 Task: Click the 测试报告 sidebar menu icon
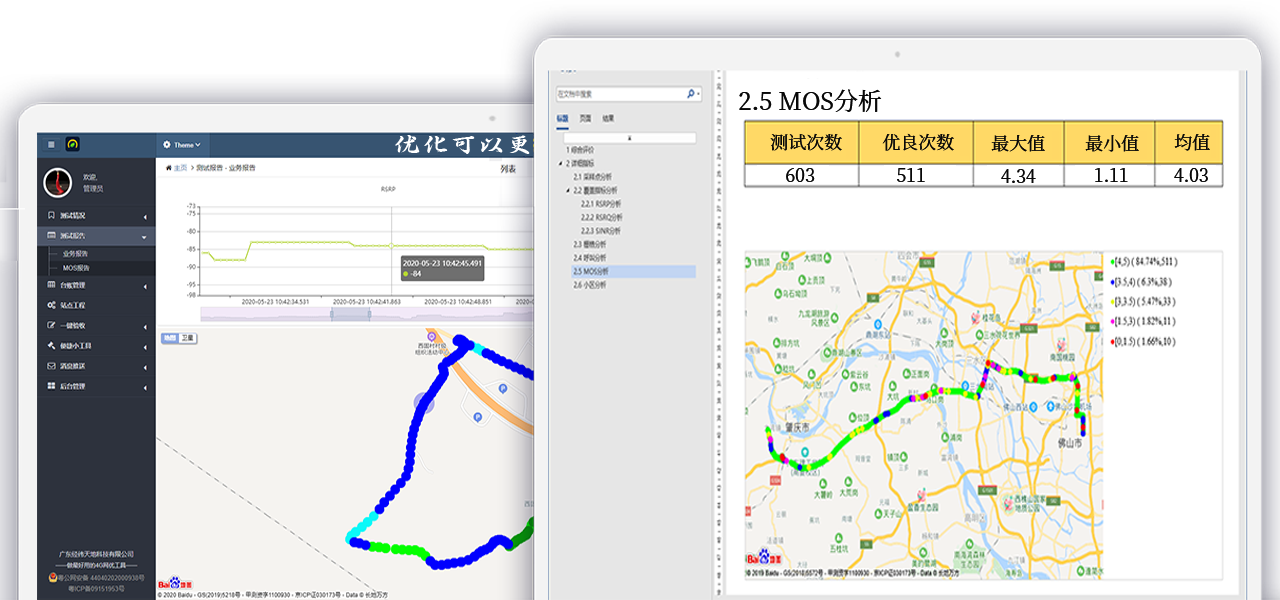coord(51,236)
